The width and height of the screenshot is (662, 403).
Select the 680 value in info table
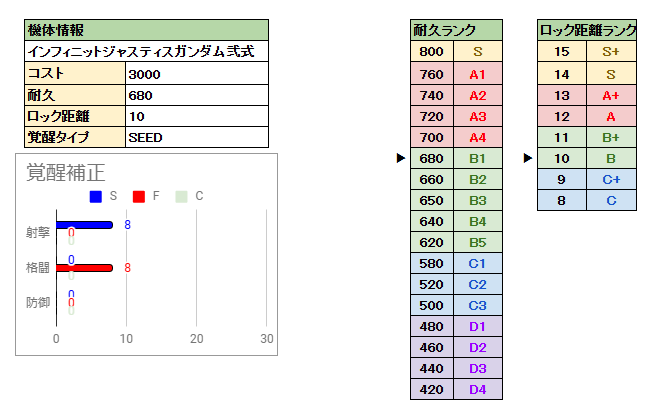[197, 95]
